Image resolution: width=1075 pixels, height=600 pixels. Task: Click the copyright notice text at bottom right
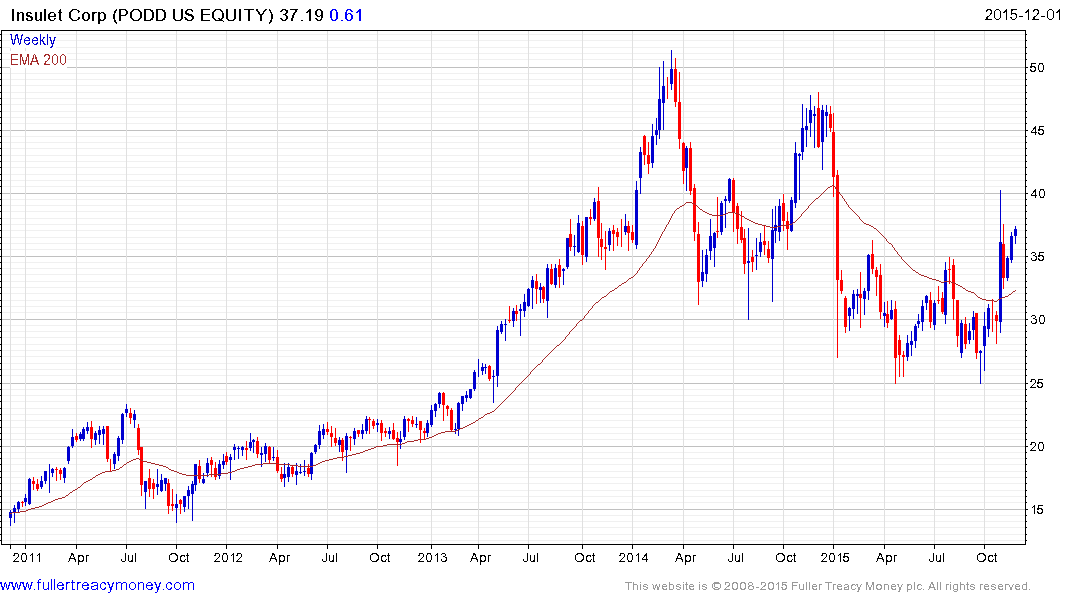pyautogui.click(x=828, y=586)
